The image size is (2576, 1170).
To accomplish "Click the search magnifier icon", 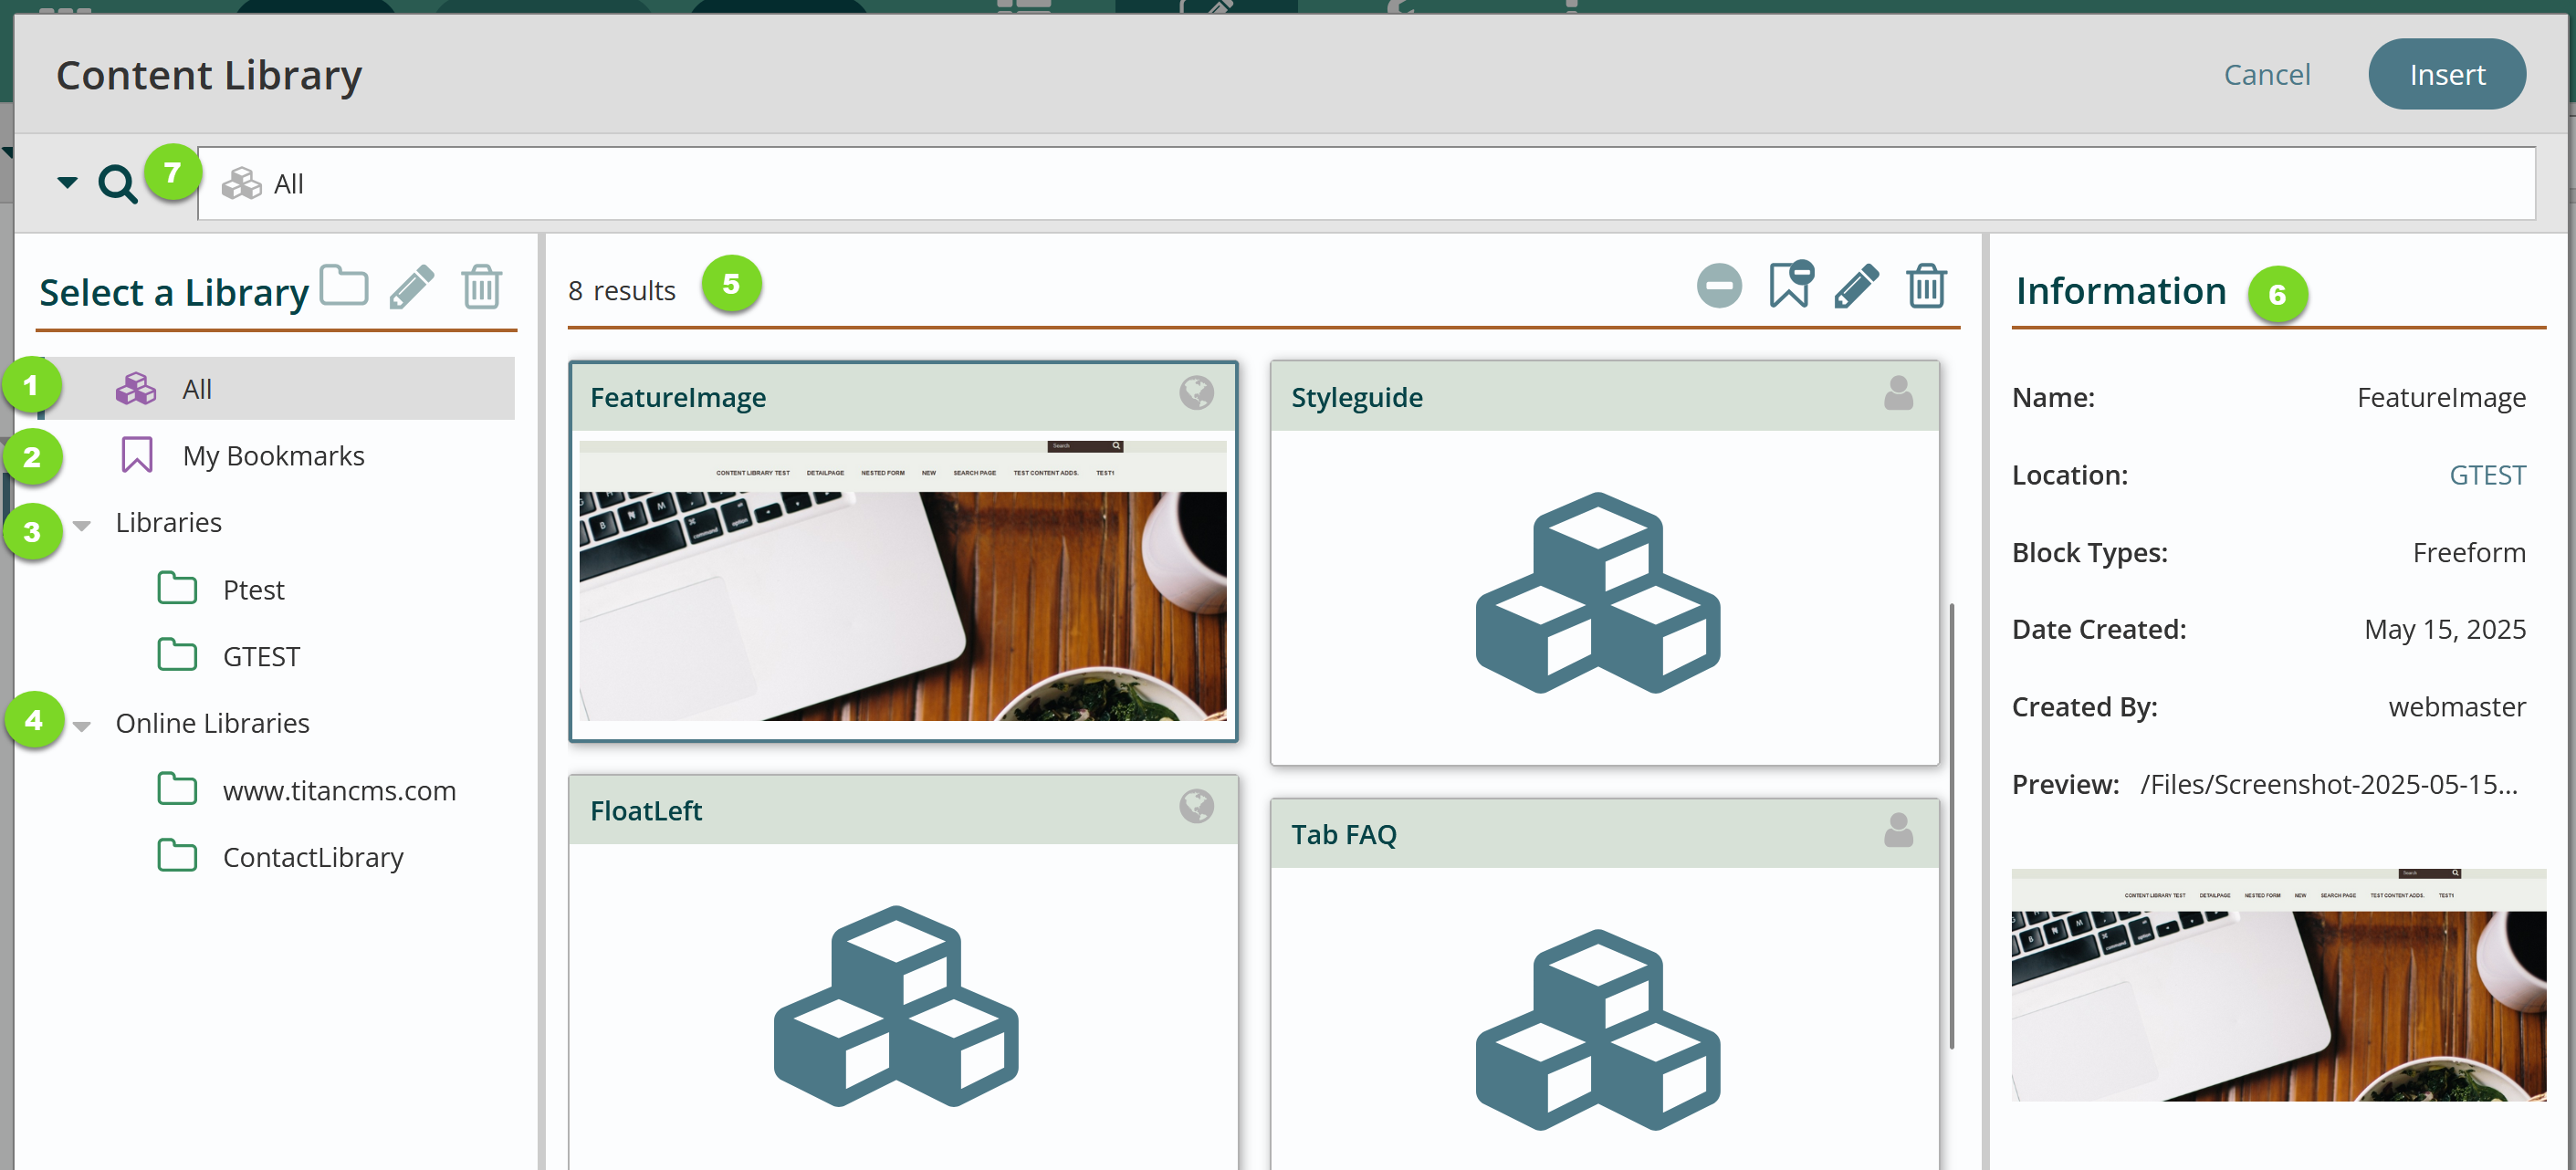I will (117, 183).
